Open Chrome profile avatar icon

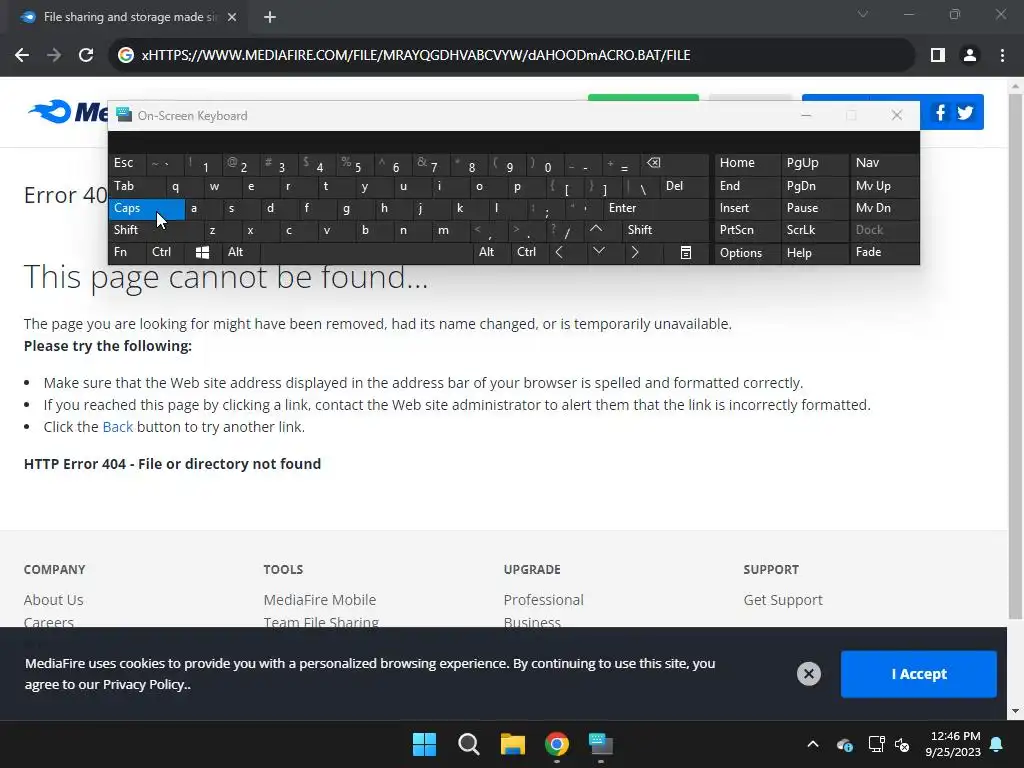[x=970, y=55]
